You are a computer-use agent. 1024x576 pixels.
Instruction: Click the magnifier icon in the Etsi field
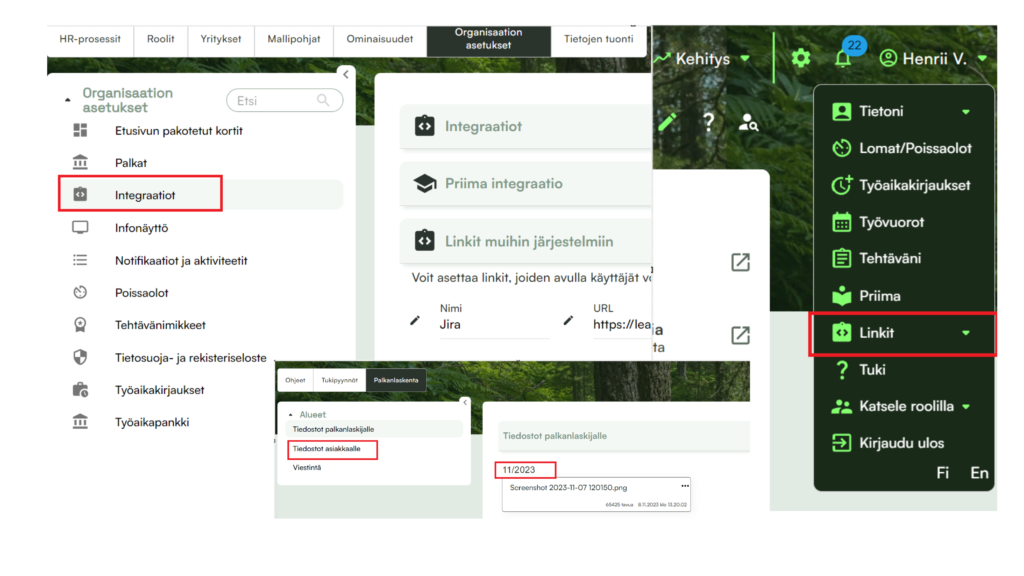tap(323, 100)
